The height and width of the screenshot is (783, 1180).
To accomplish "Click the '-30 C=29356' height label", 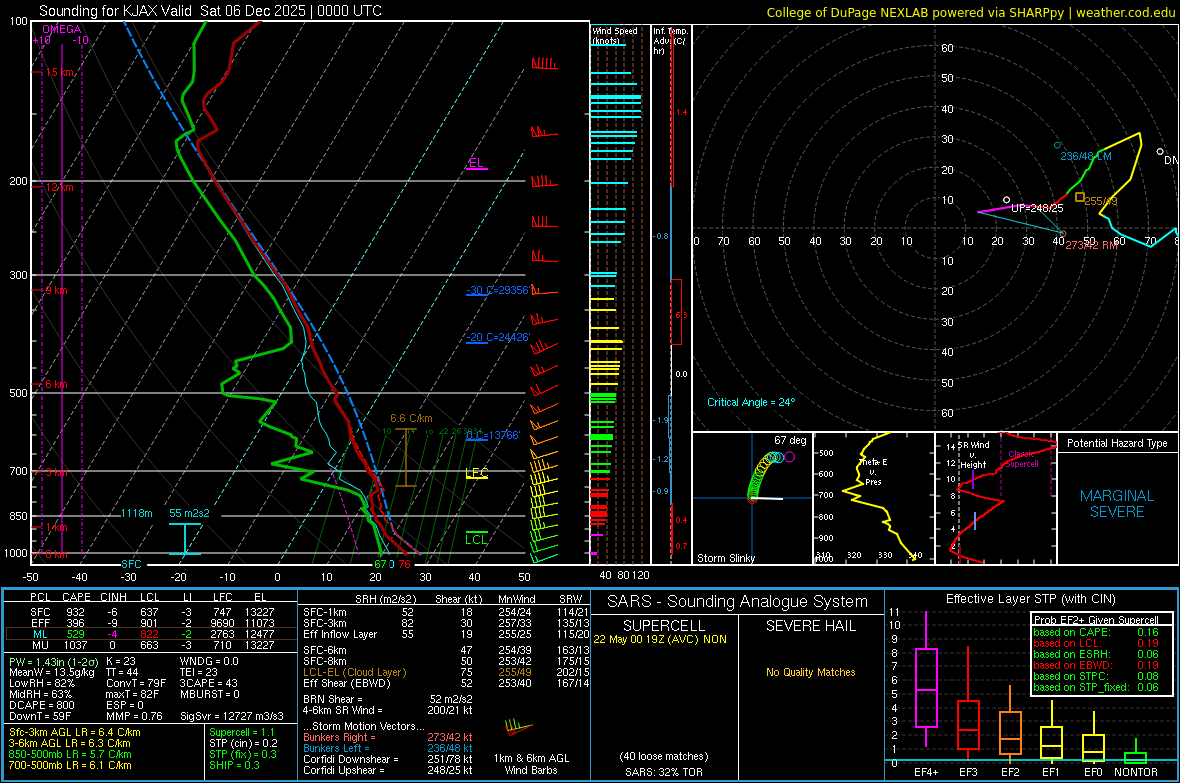I will coord(498,290).
